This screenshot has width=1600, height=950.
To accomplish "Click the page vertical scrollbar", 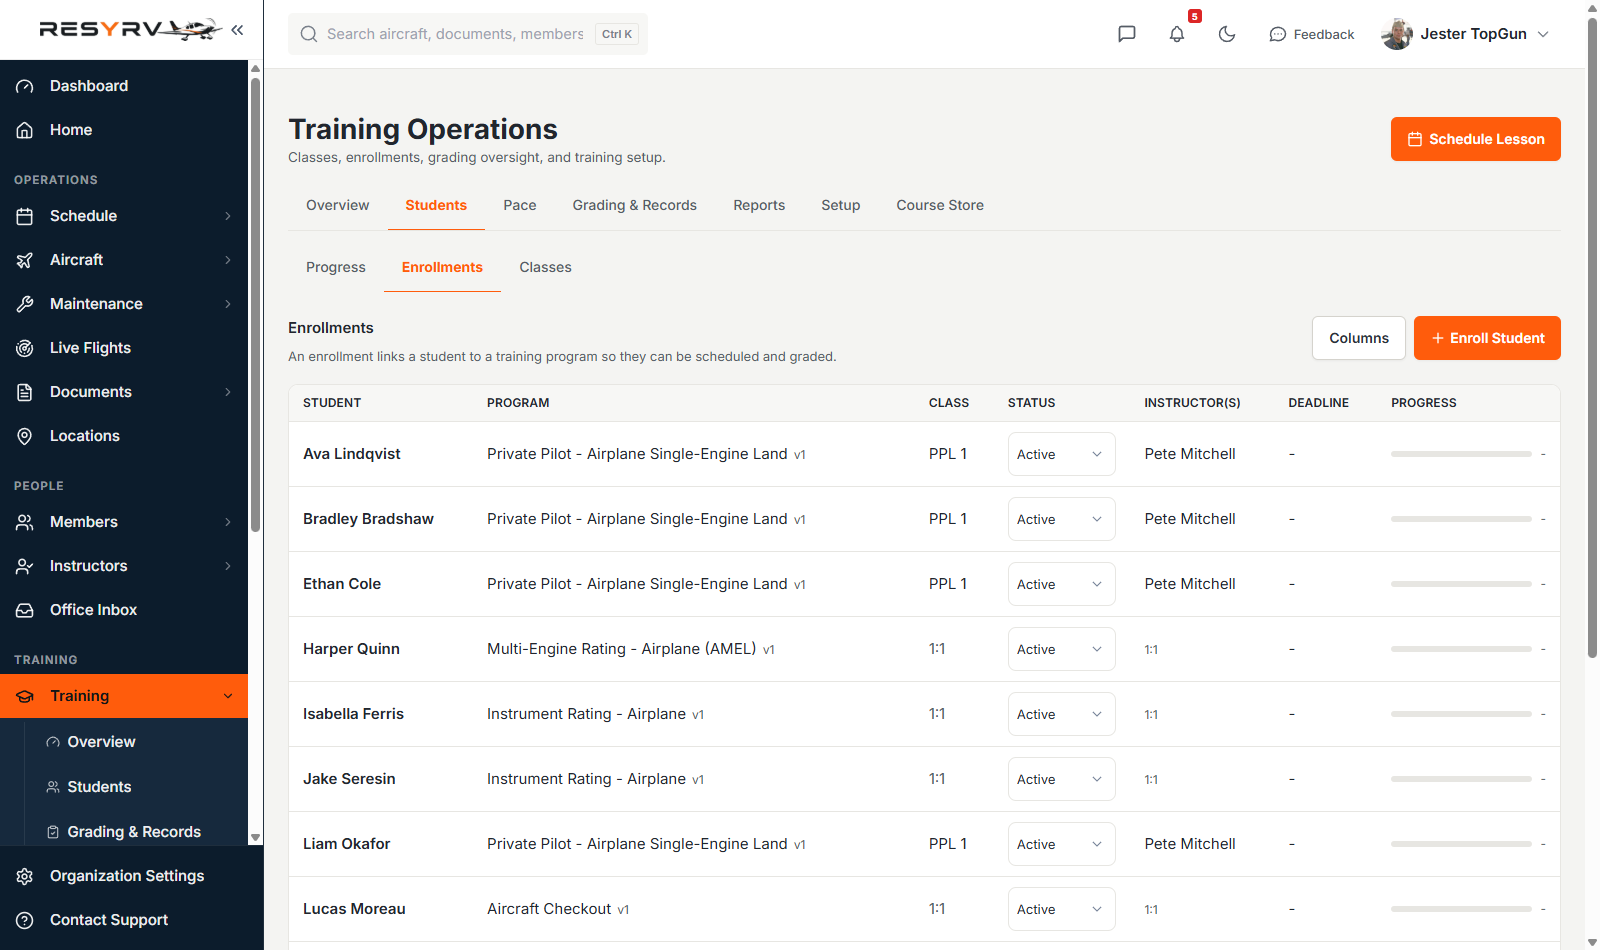I will [x=1592, y=336].
